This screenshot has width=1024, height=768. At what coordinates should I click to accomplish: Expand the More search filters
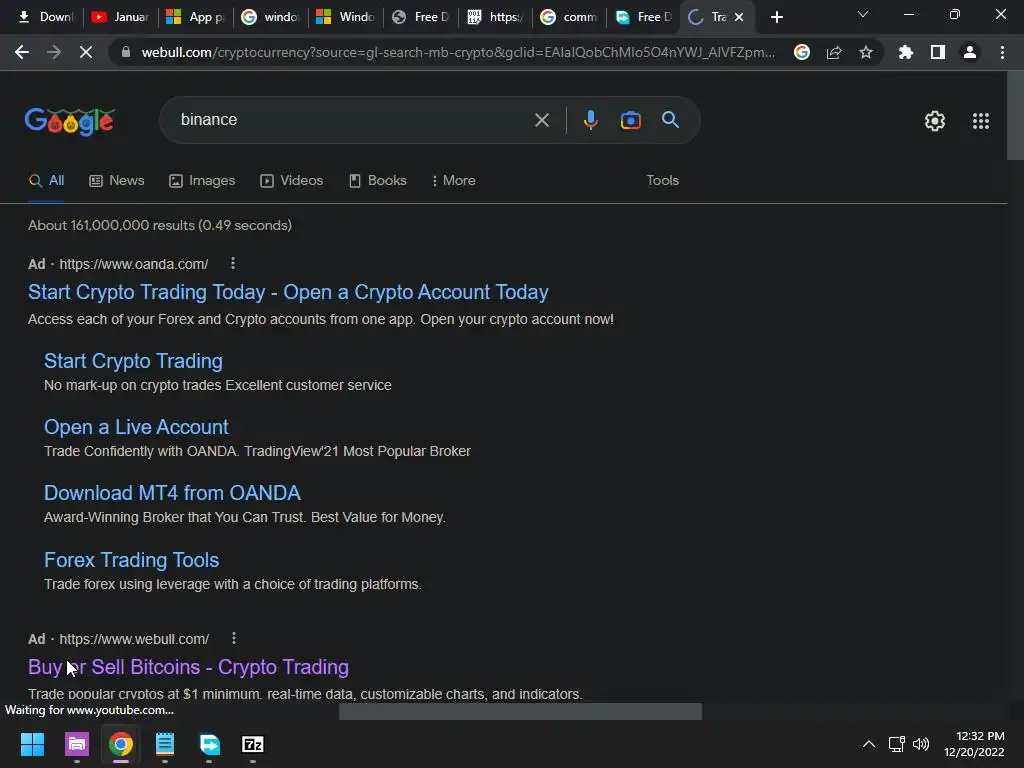click(453, 180)
